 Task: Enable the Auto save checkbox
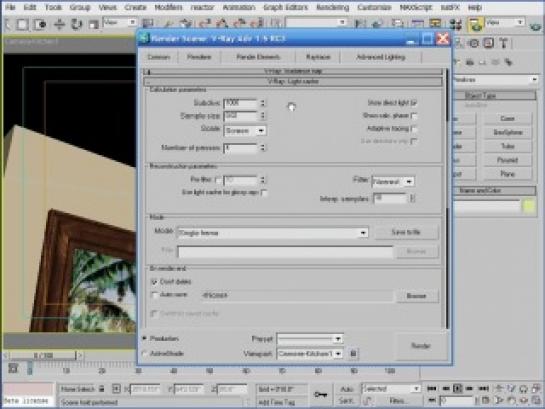[x=154, y=295]
